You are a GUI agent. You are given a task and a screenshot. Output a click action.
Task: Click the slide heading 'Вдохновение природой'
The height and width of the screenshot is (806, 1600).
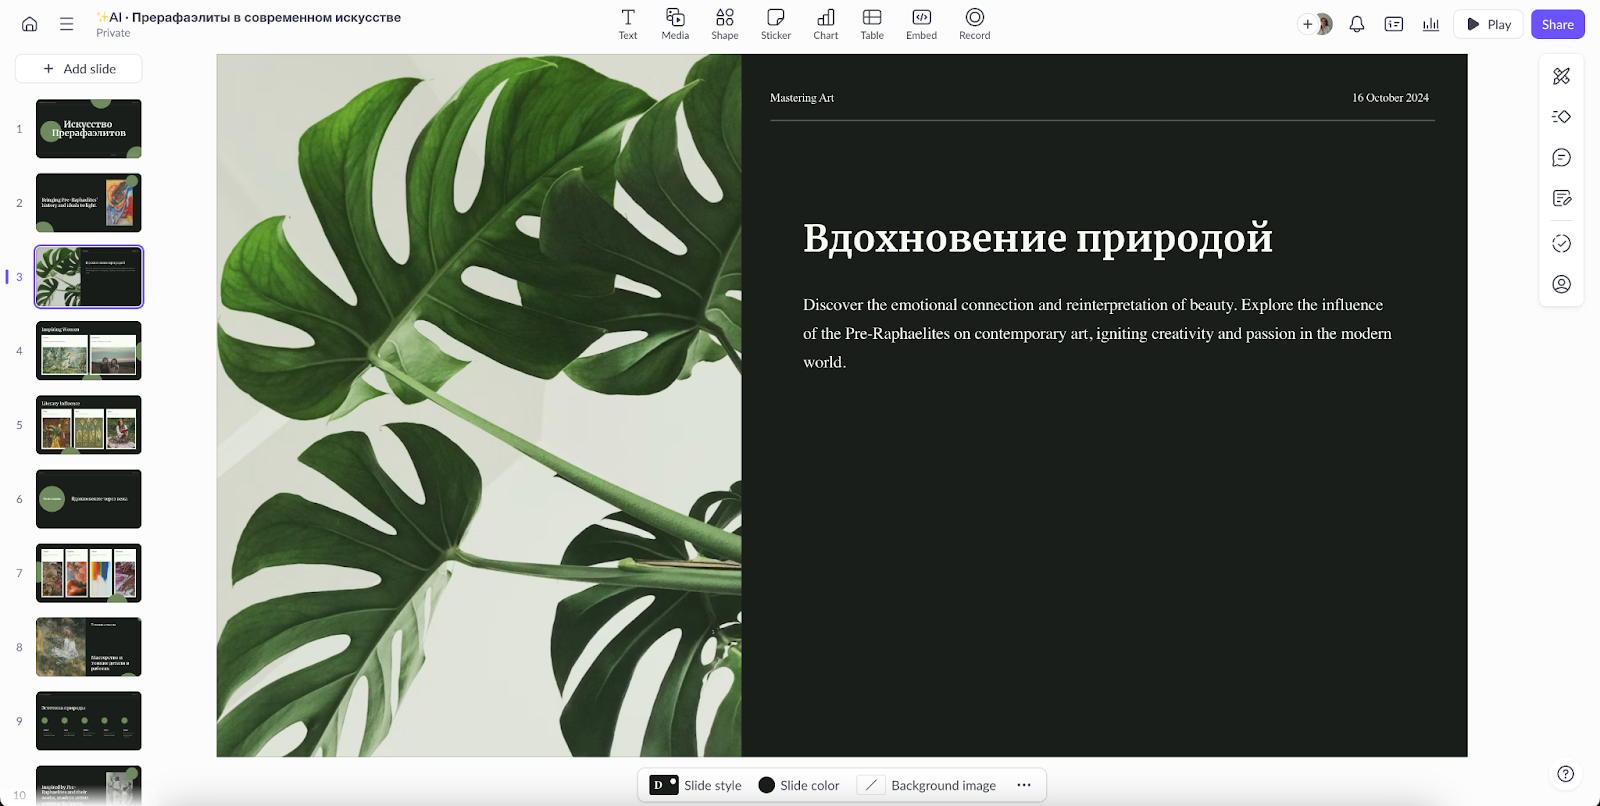click(x=1038, y=239)
